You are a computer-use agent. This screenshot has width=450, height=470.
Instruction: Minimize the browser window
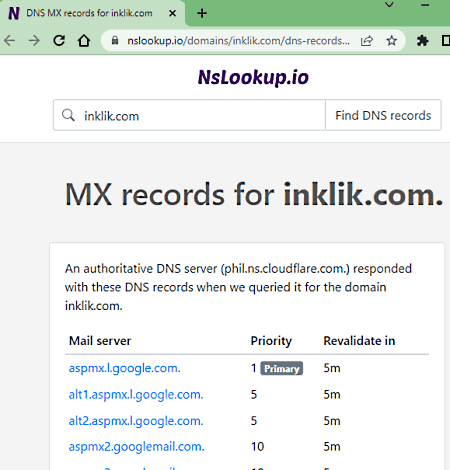[x=425, y=5]
